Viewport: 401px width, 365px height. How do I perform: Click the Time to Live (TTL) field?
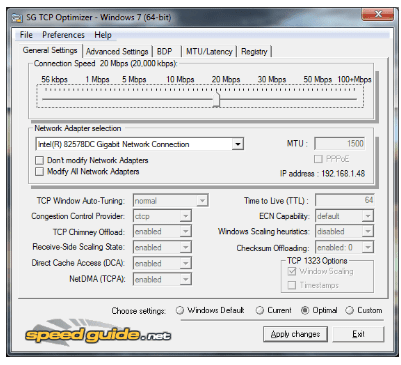point(344,200)
